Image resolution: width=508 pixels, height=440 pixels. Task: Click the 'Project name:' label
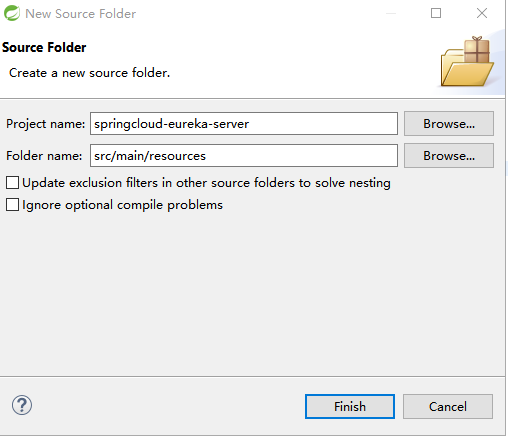46,124
